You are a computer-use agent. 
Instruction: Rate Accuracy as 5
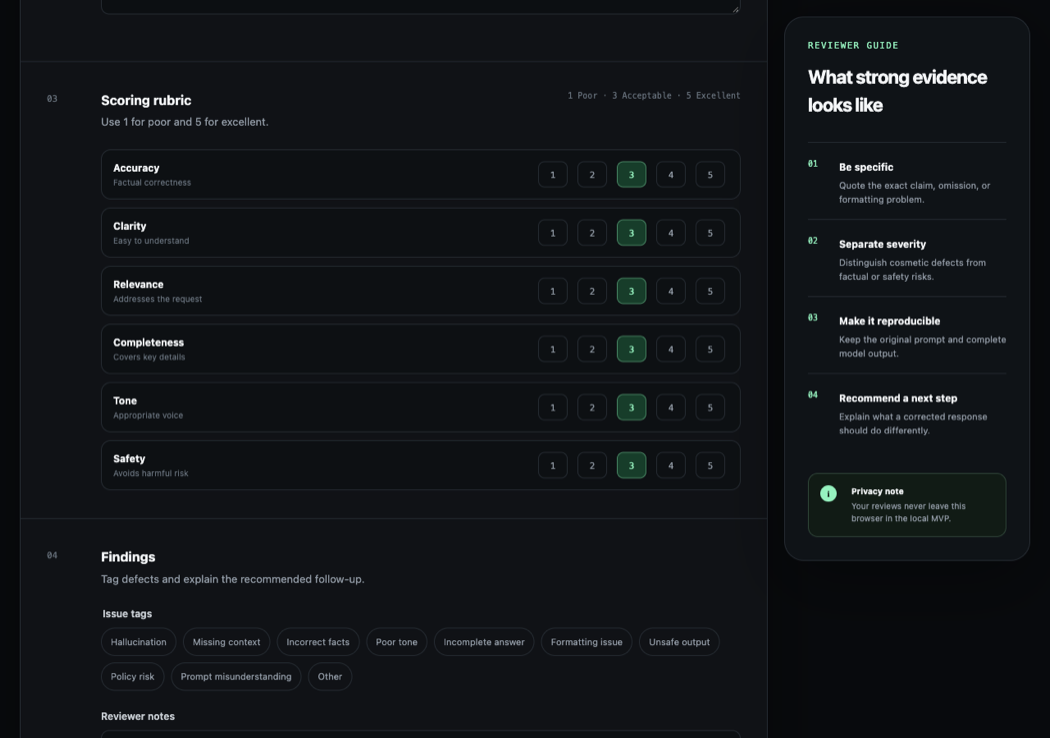tap(710, 175)
